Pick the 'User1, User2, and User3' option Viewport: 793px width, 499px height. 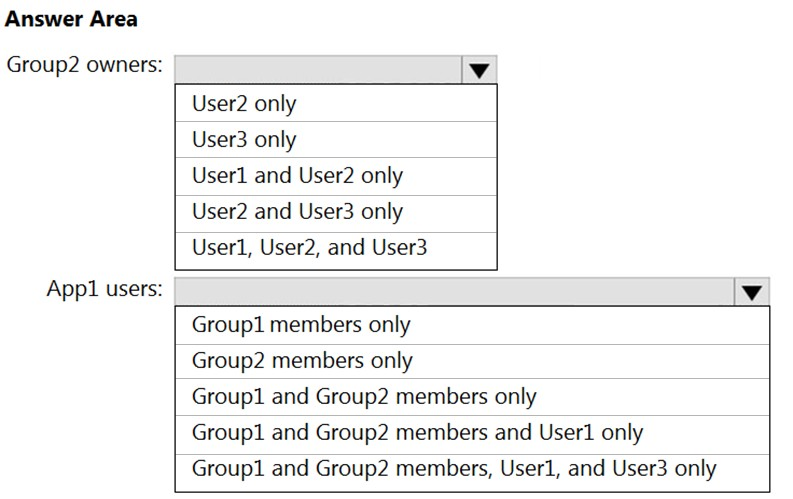coord(309,248)
